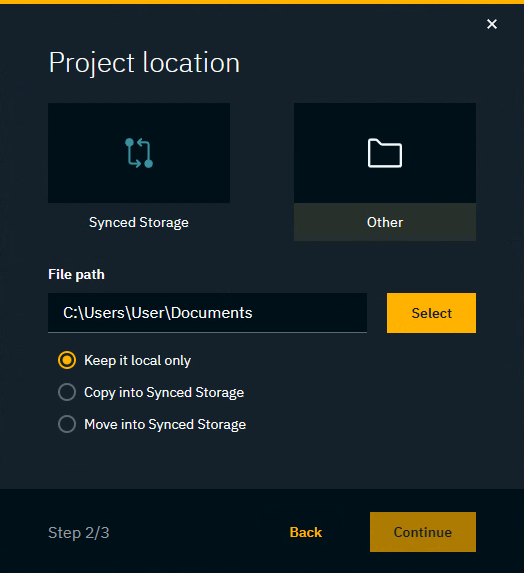Click the 'Move into Synced Storage' label text
The width and height of the screenshot is (524, 573).
(165, 424)
